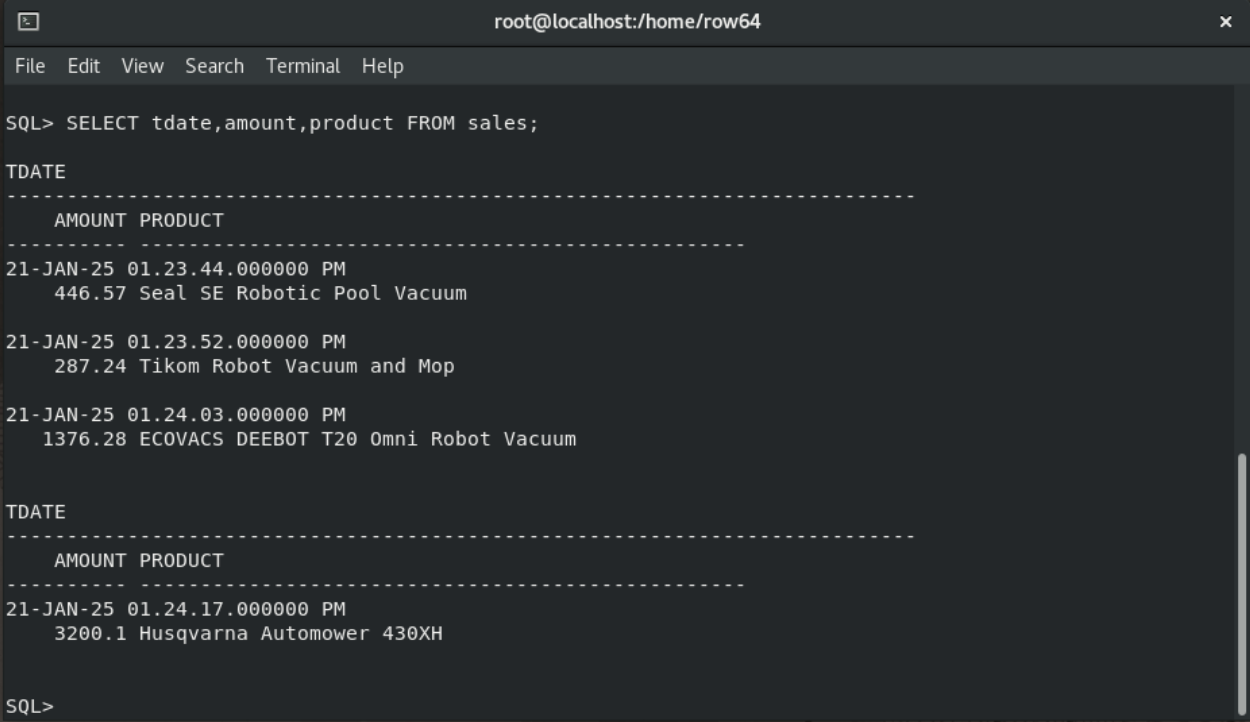This screenshot has width=1250, height=722.
Task: Open the Search menu
Action: pos(214,66)
